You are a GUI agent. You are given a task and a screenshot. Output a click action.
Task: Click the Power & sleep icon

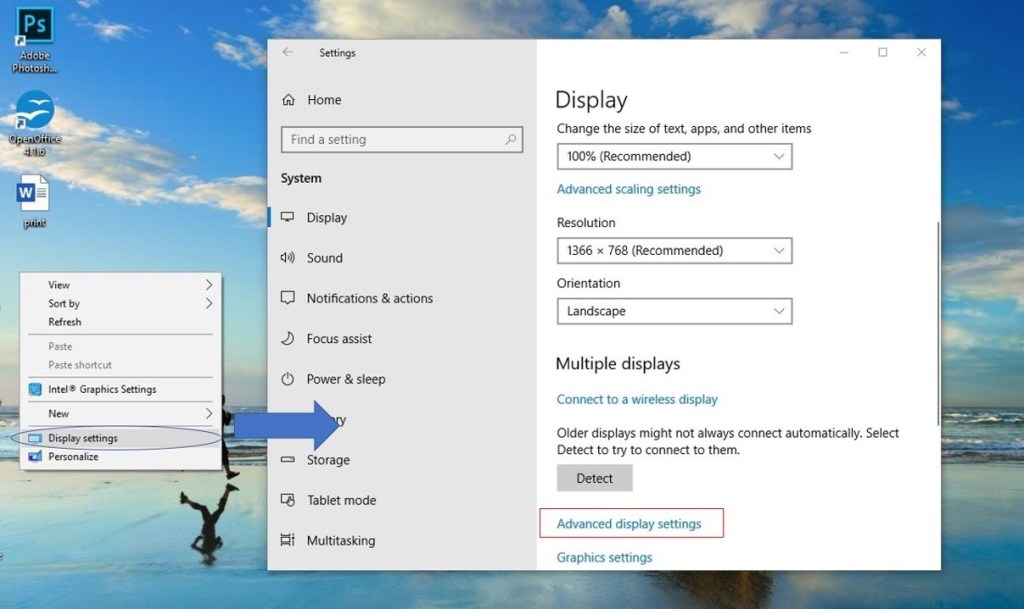pos(288,379)
